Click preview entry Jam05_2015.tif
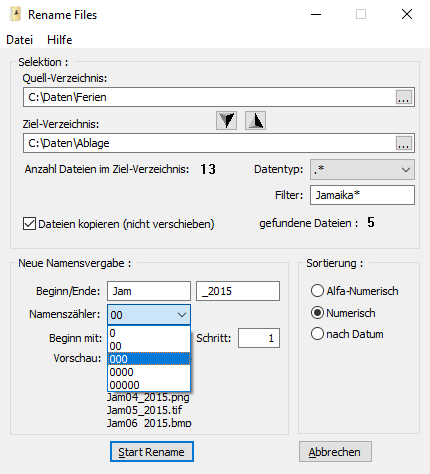 (144, 410)
